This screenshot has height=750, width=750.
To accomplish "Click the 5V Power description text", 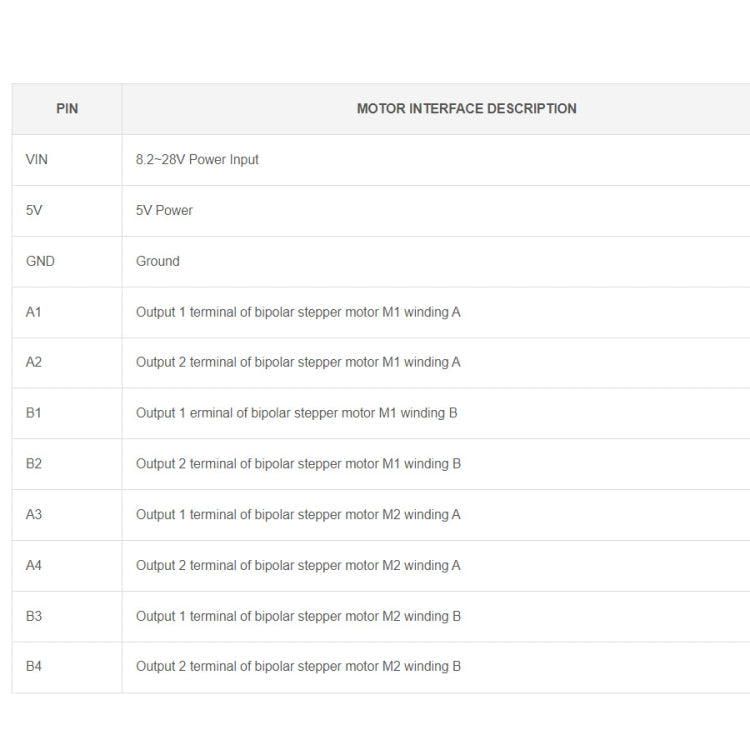I will [164, 211].
